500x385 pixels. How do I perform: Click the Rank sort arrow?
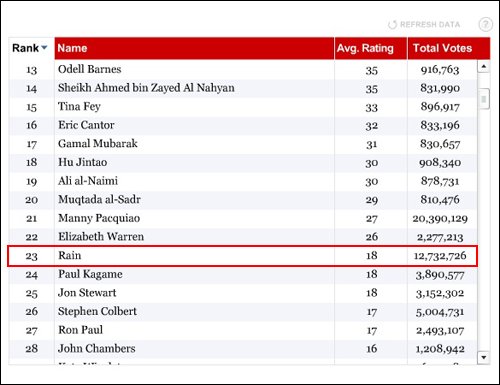(x=44, y=48)
